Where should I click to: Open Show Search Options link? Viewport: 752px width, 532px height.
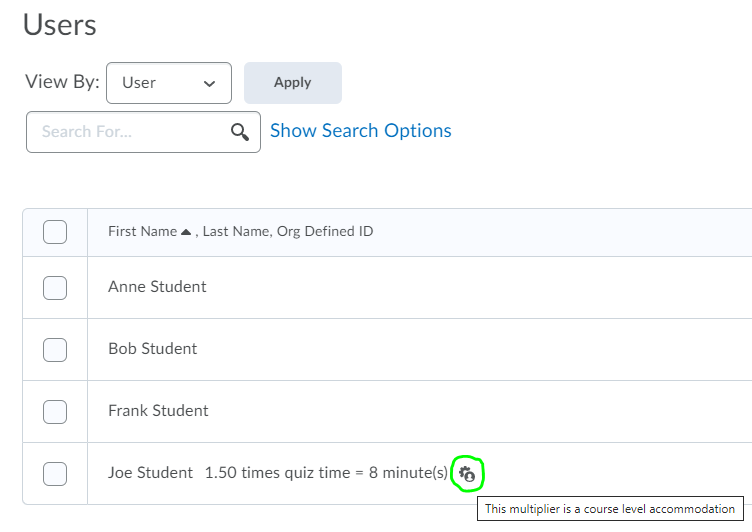click(x=361, y=131)
